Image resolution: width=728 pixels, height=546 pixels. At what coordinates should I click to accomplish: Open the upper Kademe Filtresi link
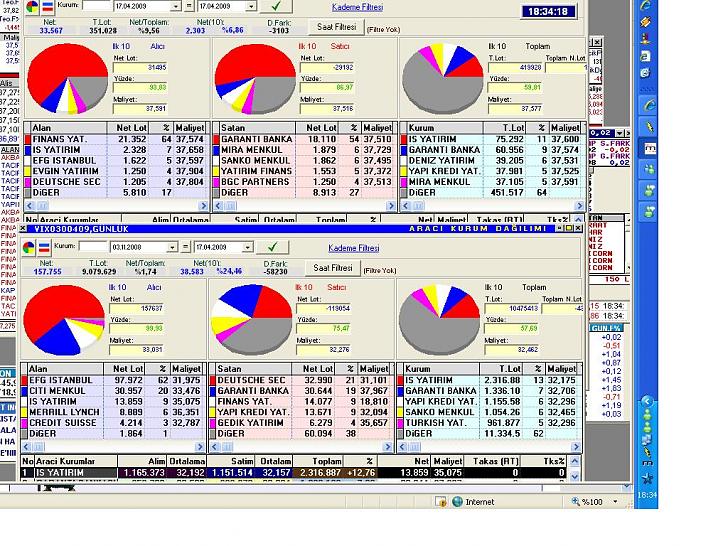[357, 7]
